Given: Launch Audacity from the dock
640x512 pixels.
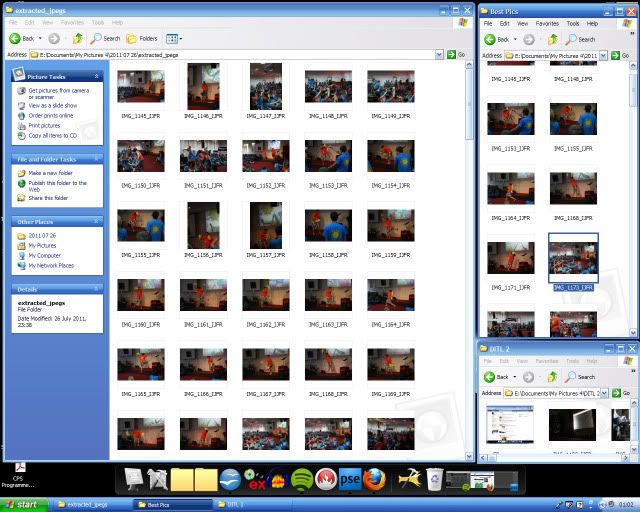Looking at the screenshot, I should tap(279, 480).
